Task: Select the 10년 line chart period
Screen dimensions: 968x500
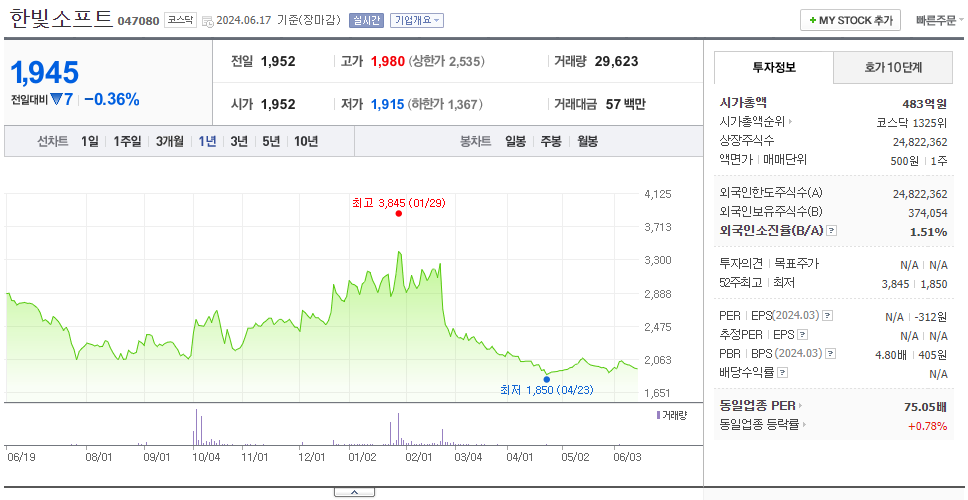Action: tap(306, 141)
